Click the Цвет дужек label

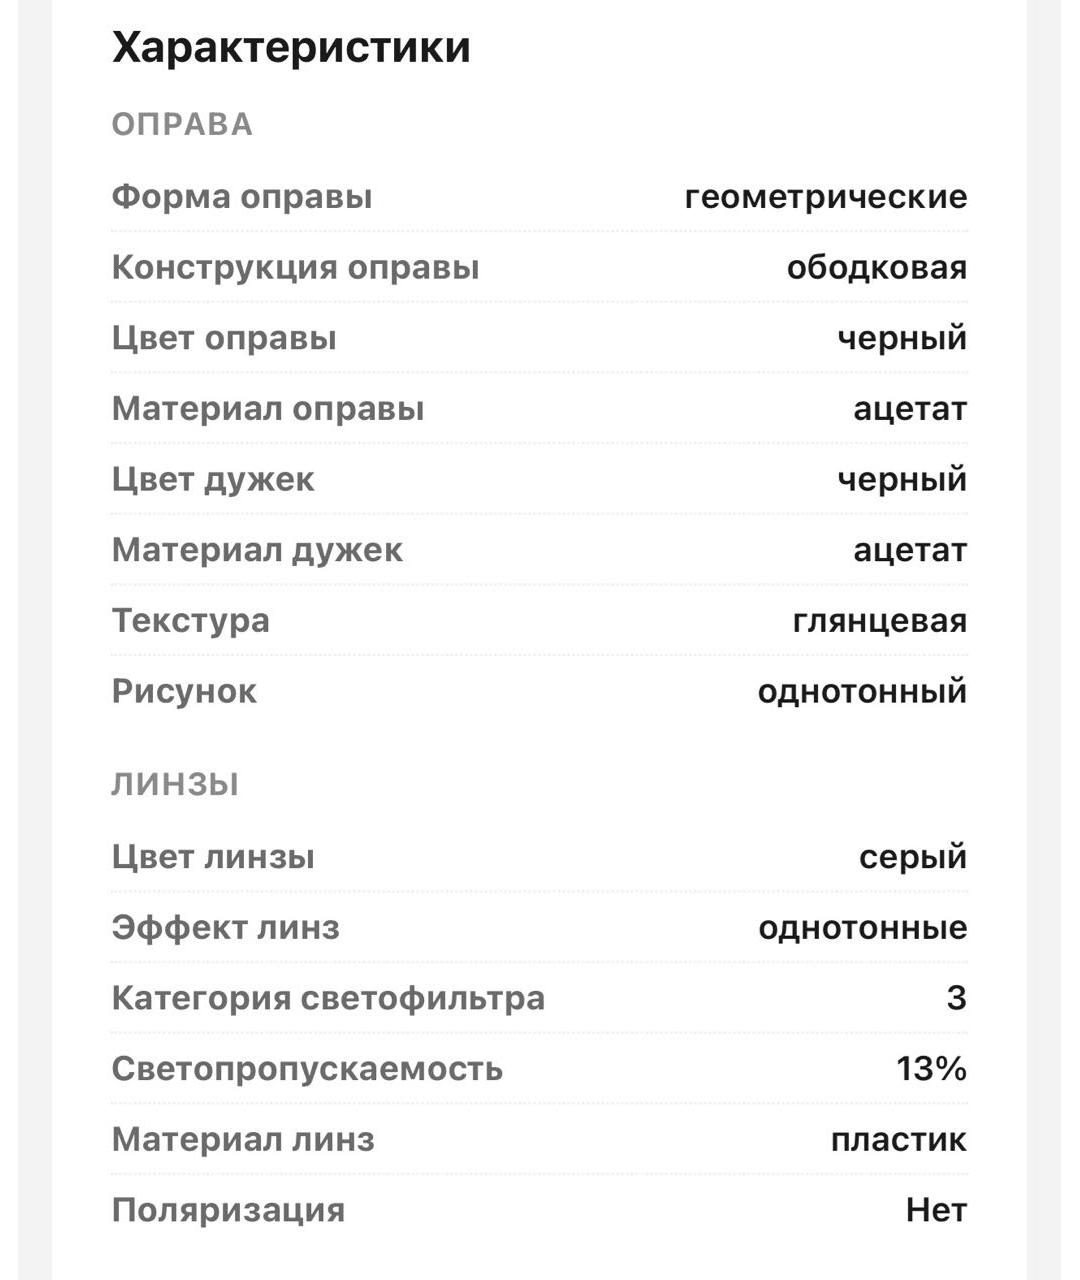click(x=213, y=479)
